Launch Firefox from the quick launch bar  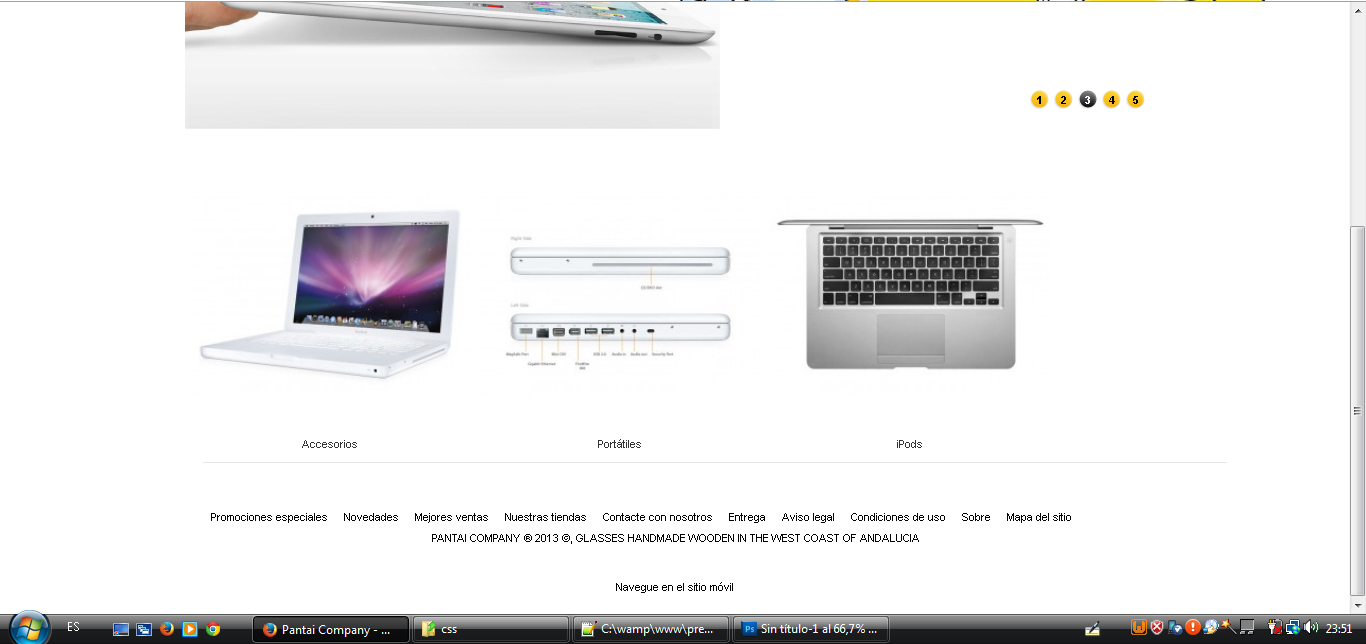coord(167,629)
